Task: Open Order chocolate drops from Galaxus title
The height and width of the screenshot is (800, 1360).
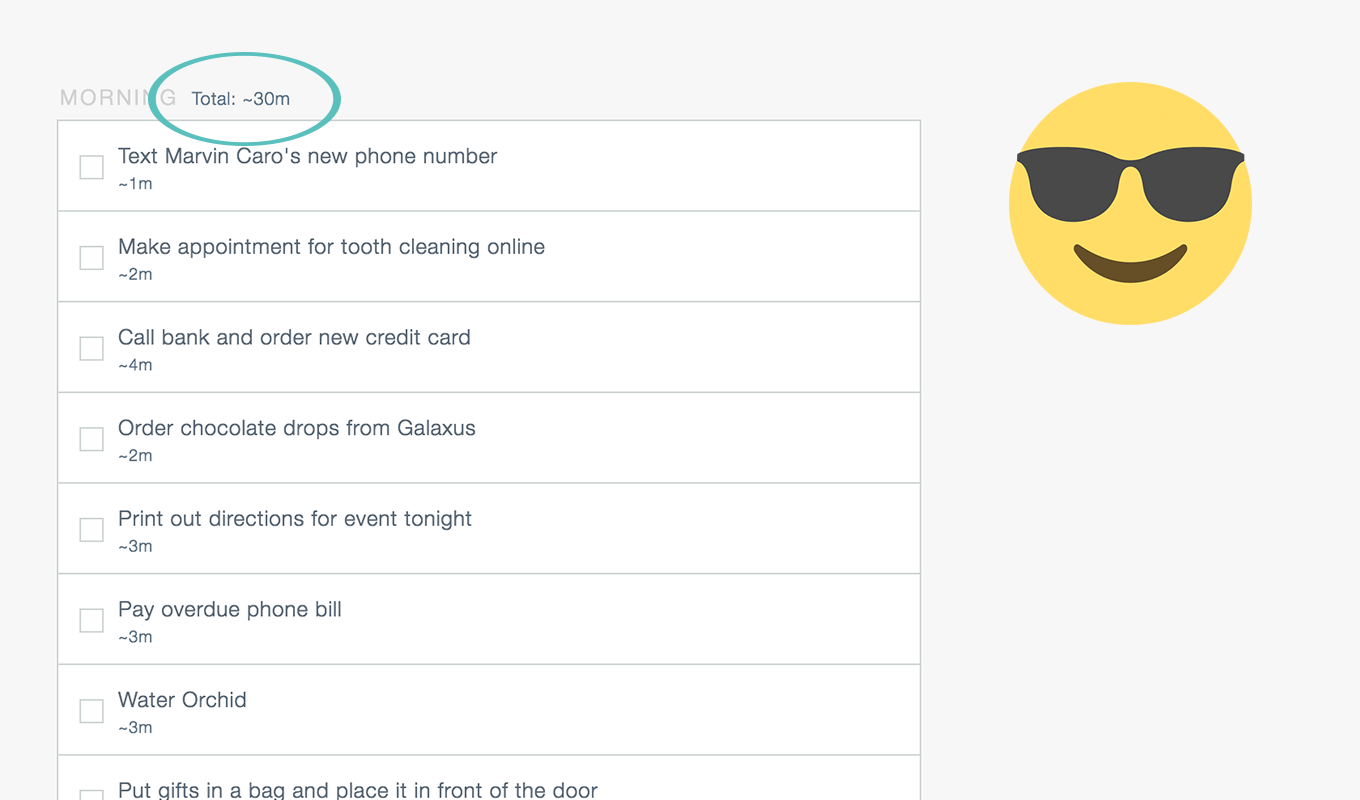Action: (297, 428)
